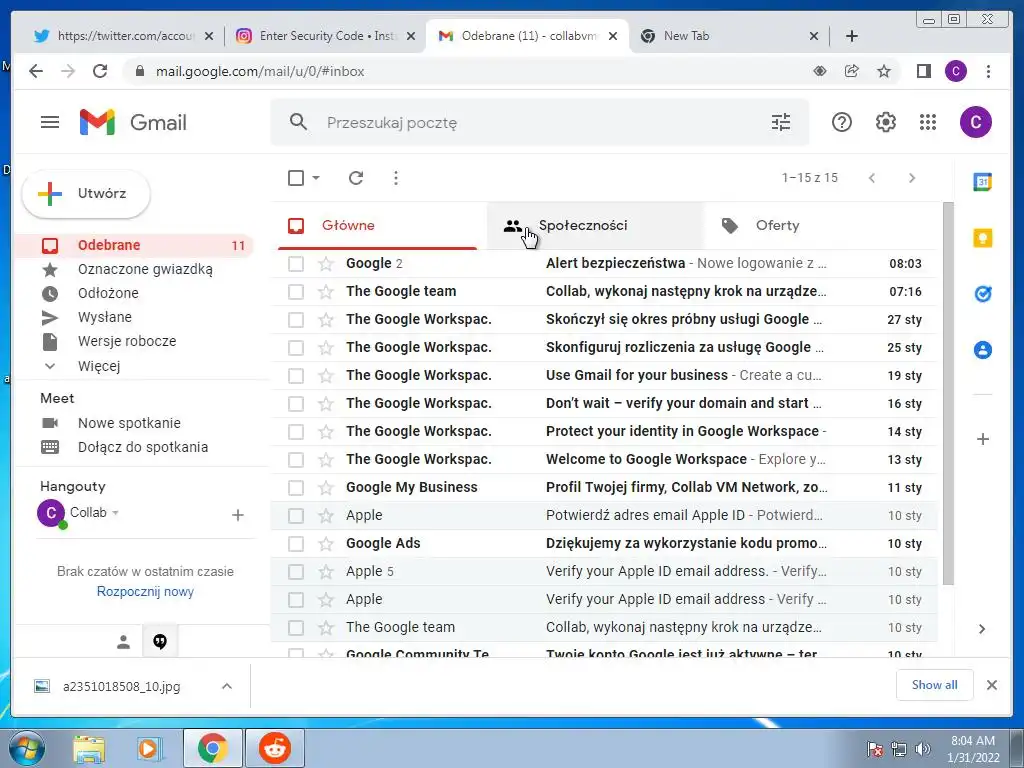The height and width of the screenshot is (768, 1024).
Task: Open the three-dot More options in mail toolbar
Action: tap(395, 178)
